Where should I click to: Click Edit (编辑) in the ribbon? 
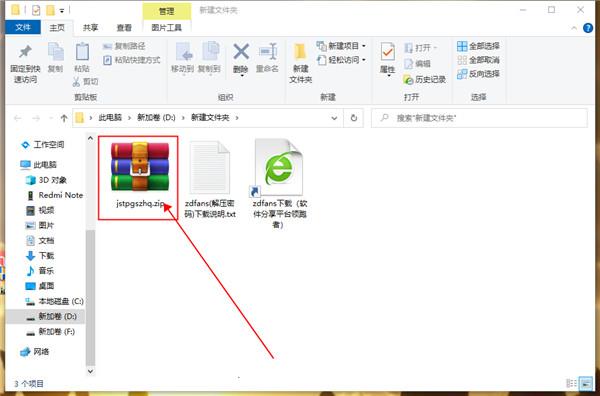point(417,64)
